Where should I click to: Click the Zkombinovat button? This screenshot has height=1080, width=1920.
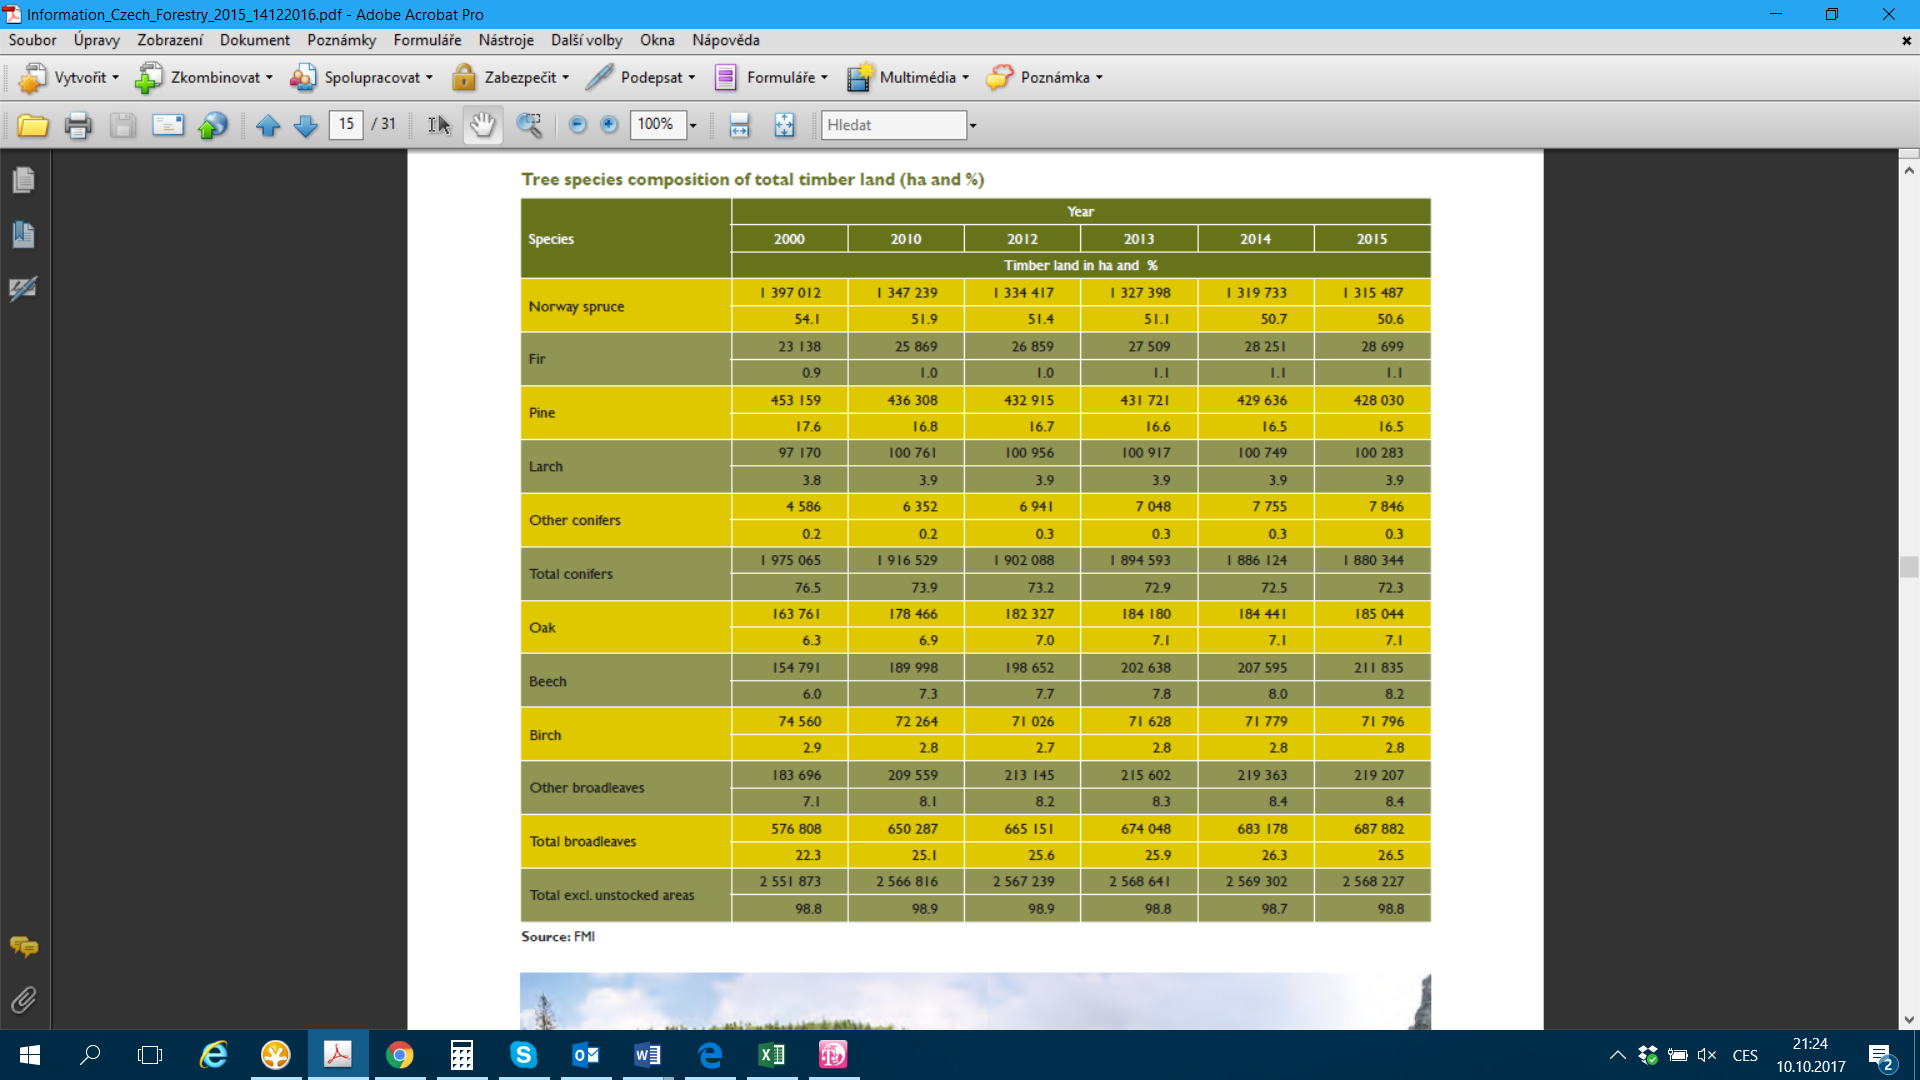coord(204,78)
